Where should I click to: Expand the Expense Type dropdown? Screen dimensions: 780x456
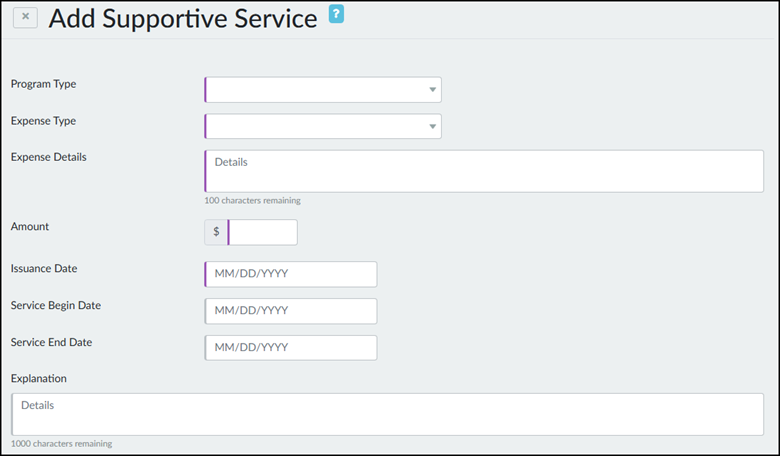(323, 126)
